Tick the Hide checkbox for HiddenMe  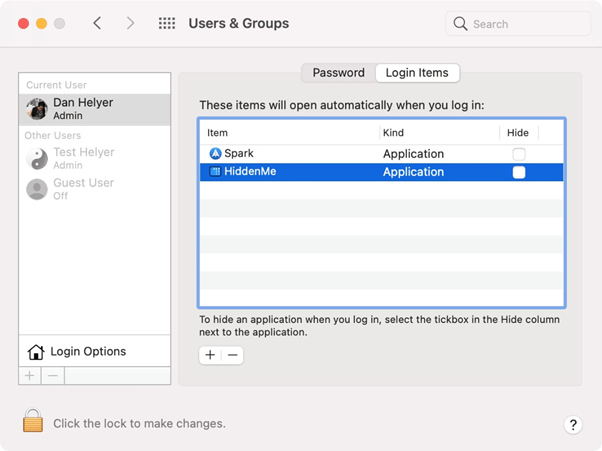click(x=519, y=172)
